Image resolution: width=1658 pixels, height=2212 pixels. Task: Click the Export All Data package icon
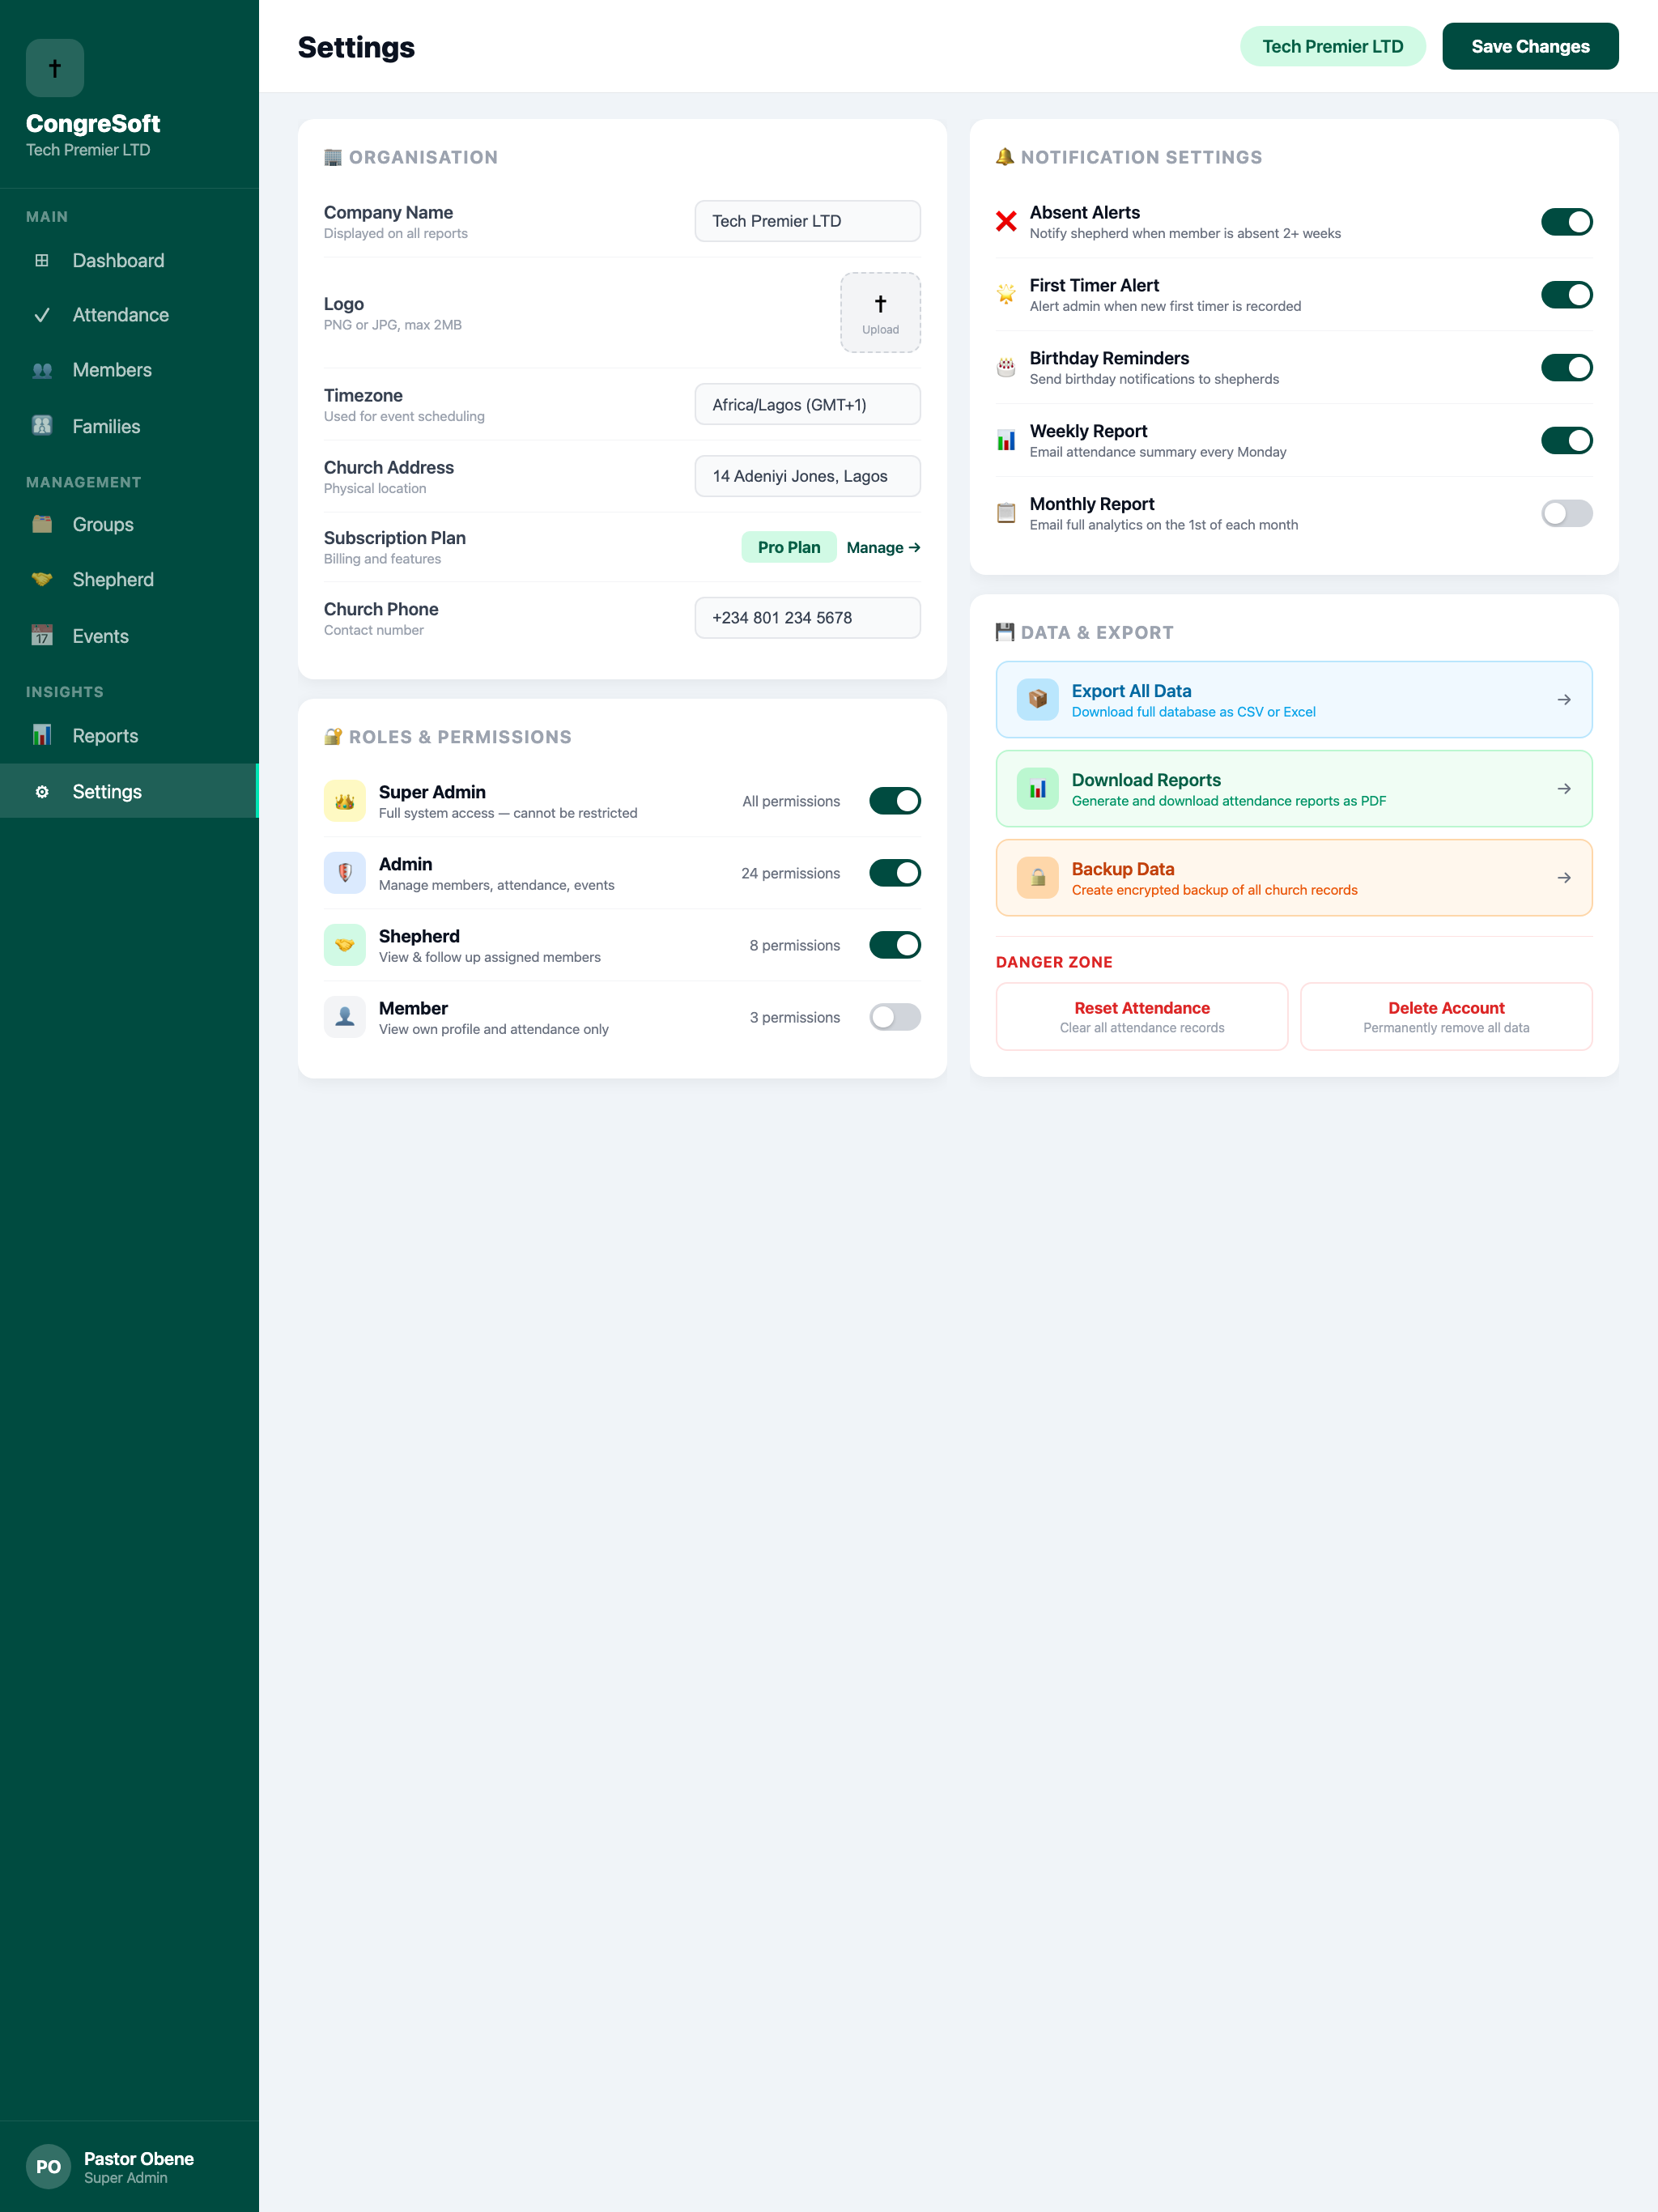[1038, 700]
